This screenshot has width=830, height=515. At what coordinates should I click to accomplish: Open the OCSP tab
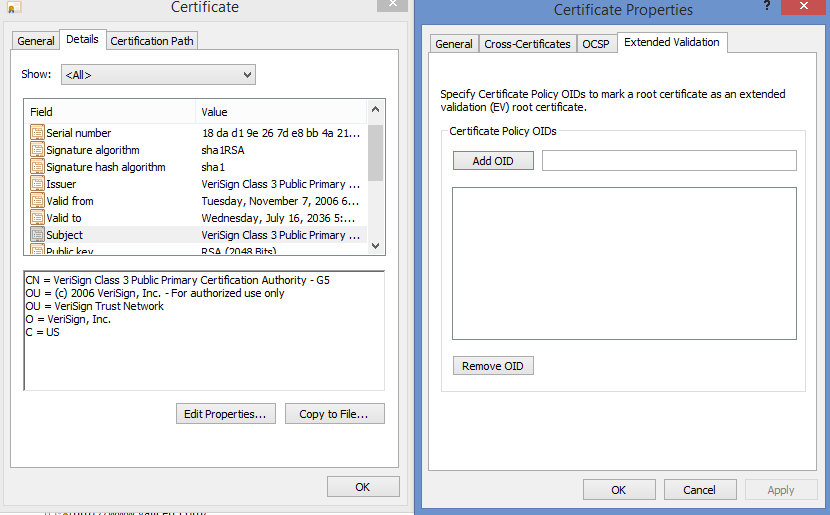coord(596,44)
